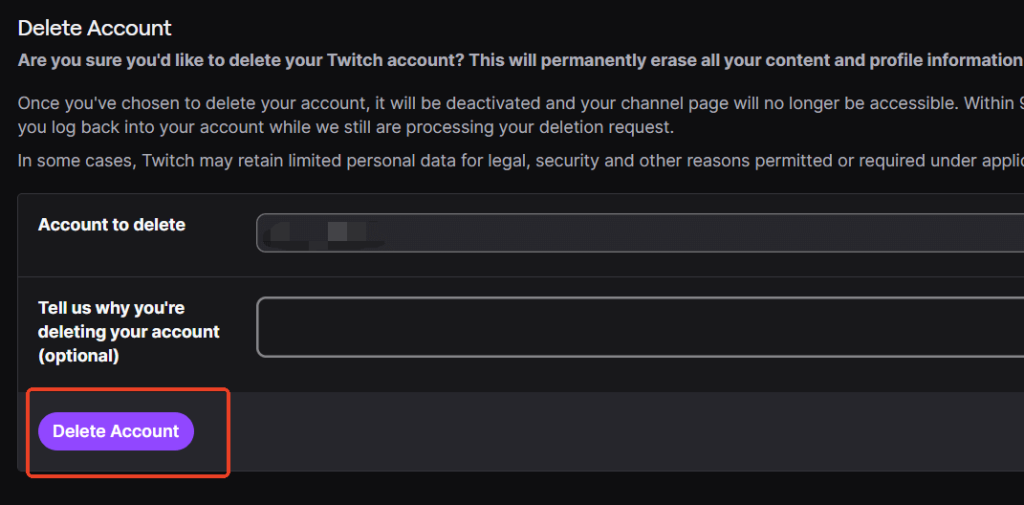
Task: Click the Account to delete field
Action: [x=640, y=233]
